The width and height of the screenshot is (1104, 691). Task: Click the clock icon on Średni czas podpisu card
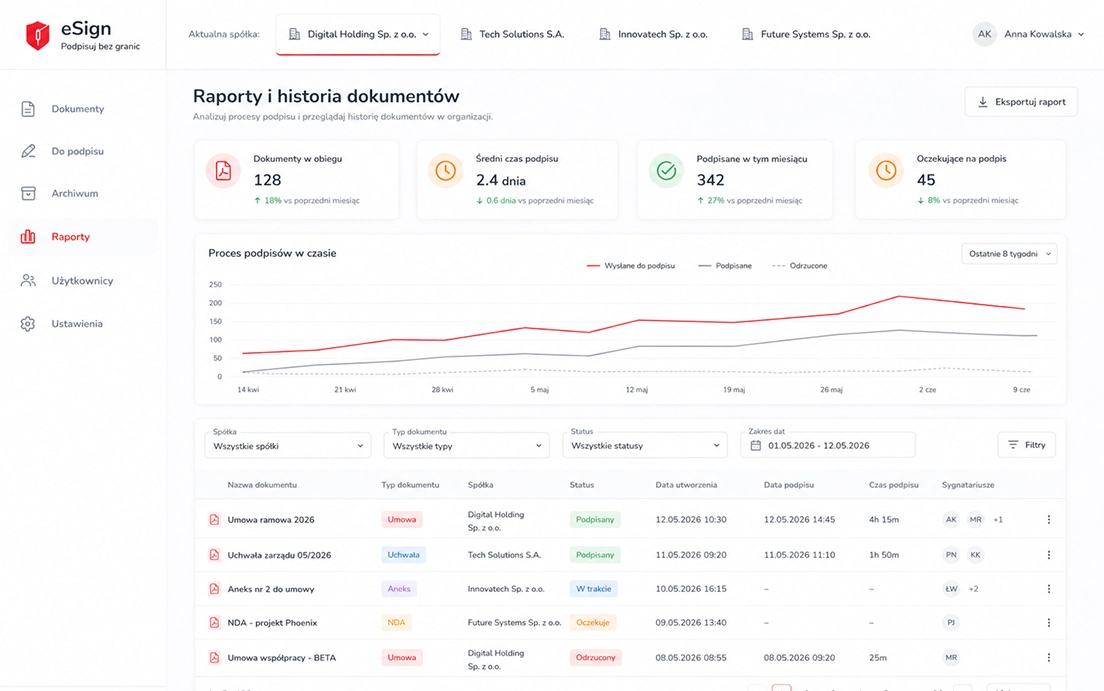point(445,170)
